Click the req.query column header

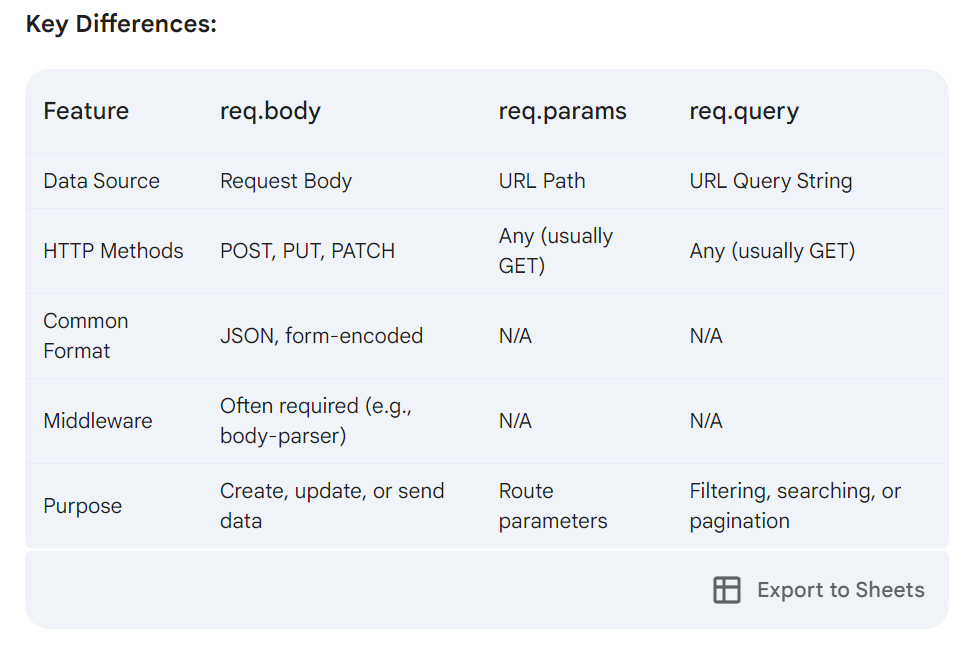coord(744,111)
